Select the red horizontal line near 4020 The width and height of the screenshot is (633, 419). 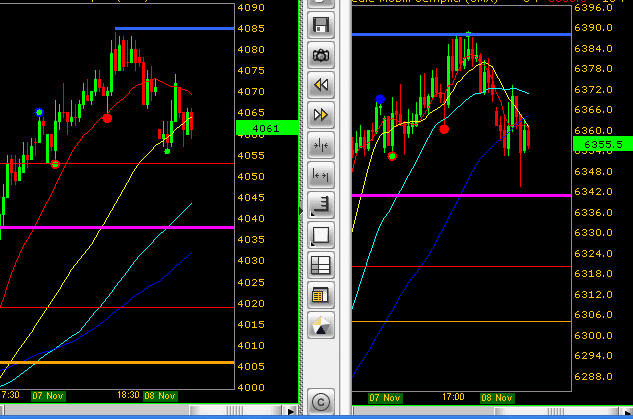[117, 308]
